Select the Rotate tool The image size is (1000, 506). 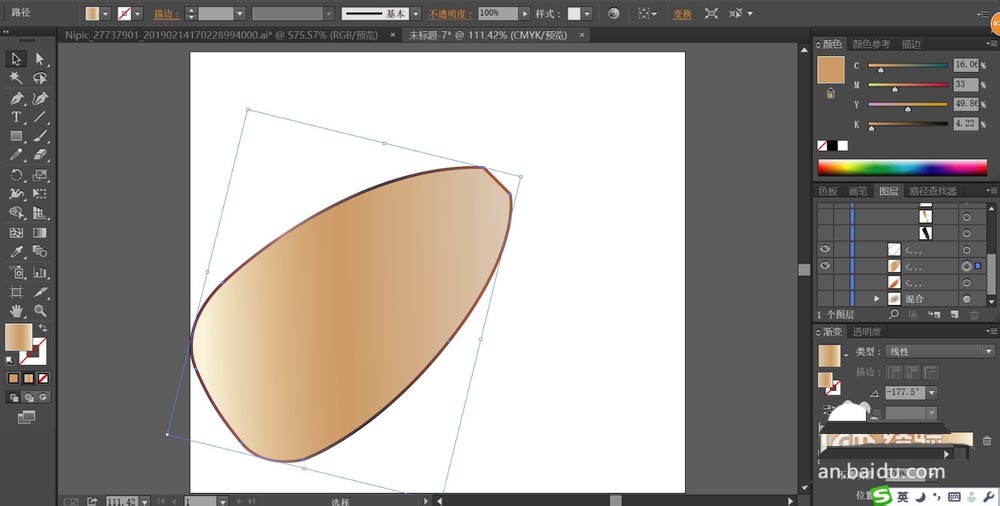[x=16, y=175]
